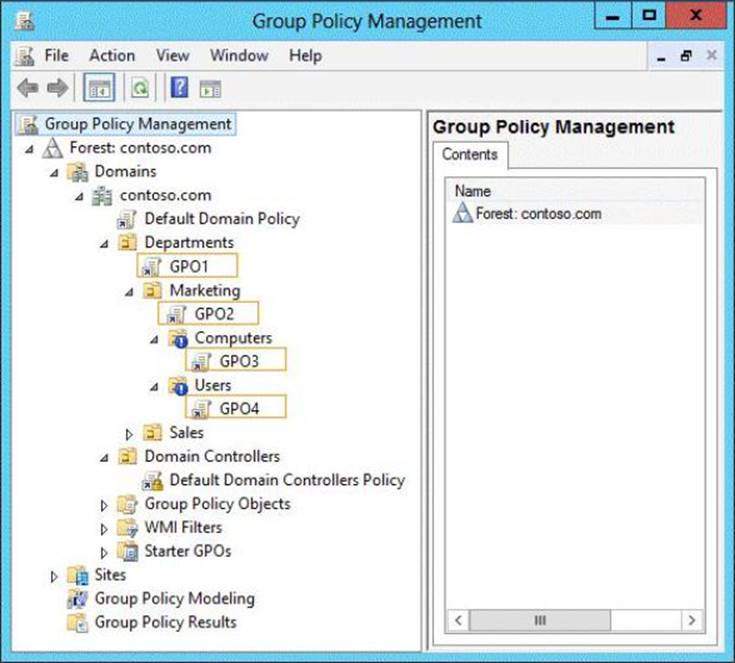The image size is (735, 663).
Task: Click the Refresh toolbar icon
Action: click(x=140, y=89)
